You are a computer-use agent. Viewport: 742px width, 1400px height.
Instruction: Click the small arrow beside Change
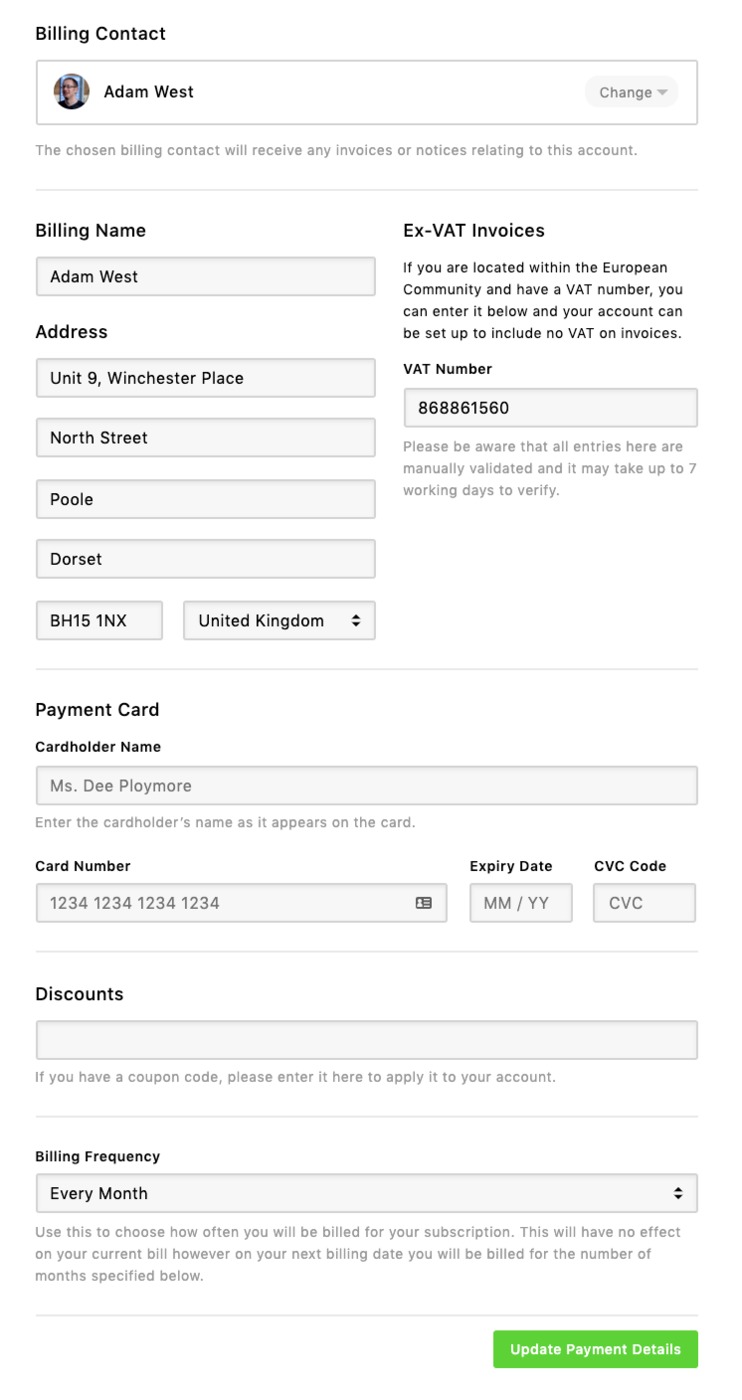pyautogui.click(x=662, y=93)
